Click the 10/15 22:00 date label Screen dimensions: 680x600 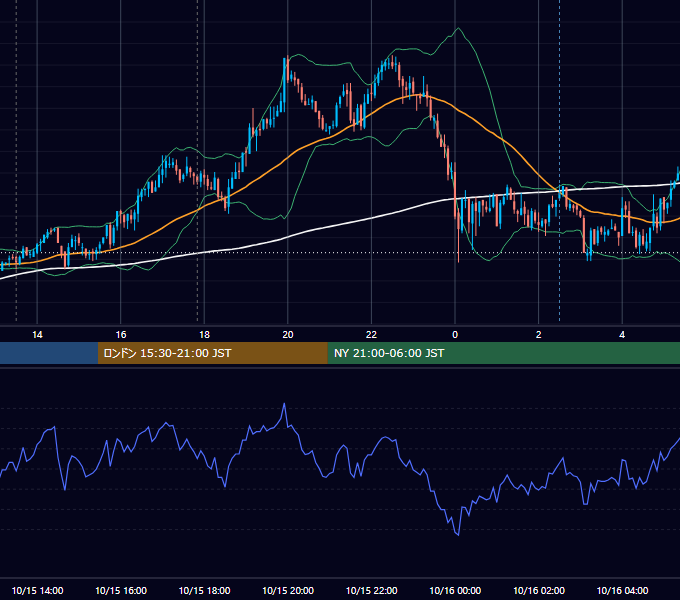coord(371,590)
